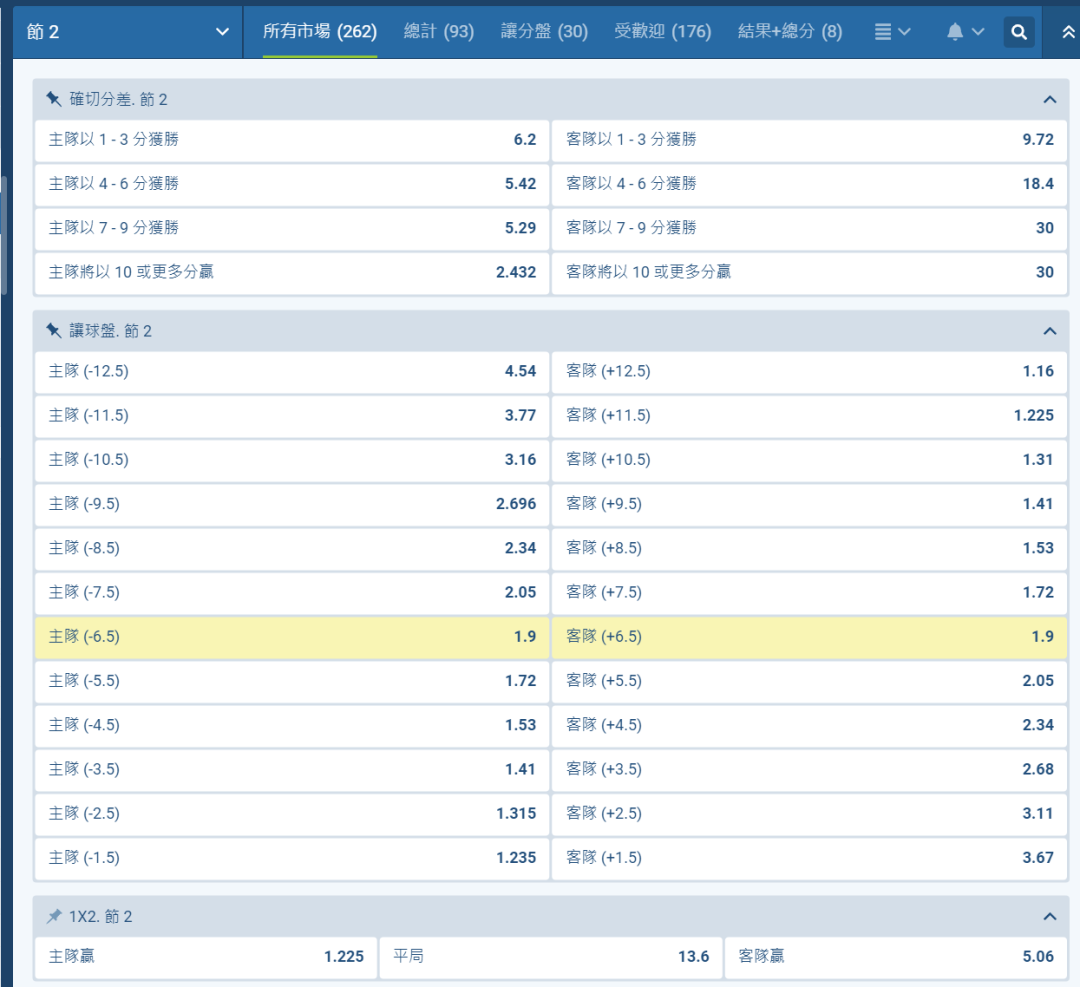Image resolution: width=1080 pixels, height=987 pixels.
Task: Switch to the 總計 (93) tab
Action: point(438,32)
